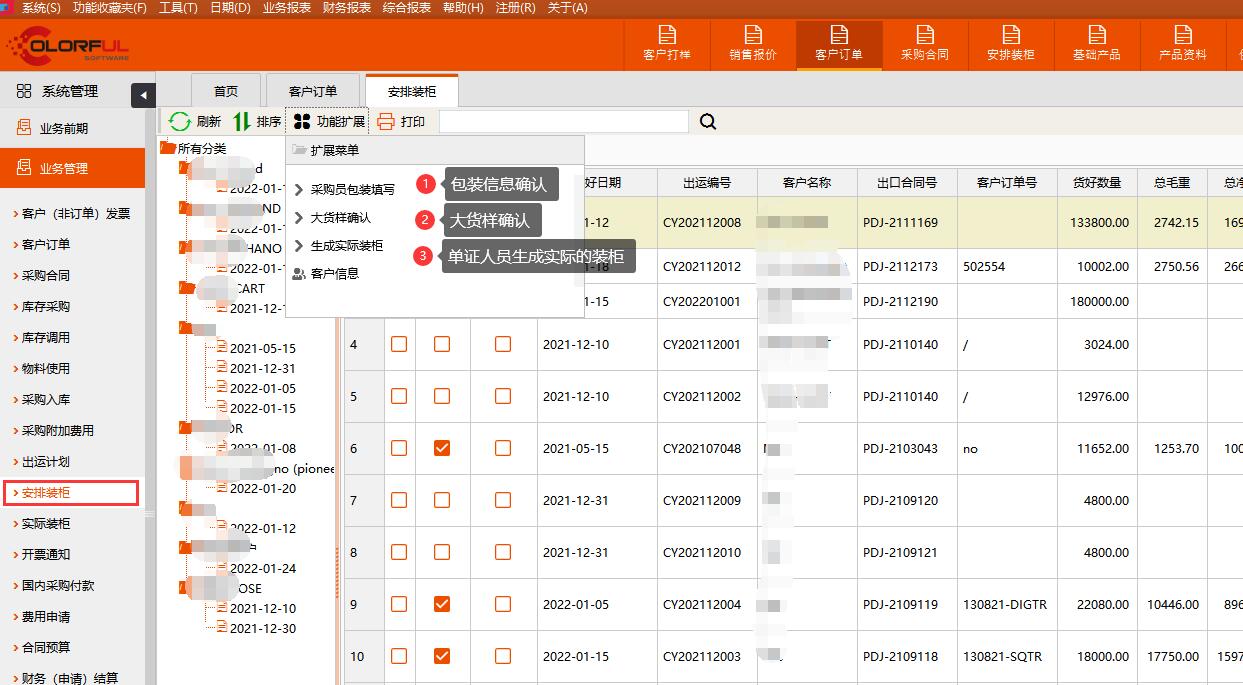Open 出运计划 in the sidebar
Viewport: 1243px width, 685px height.
click(46, 461)
